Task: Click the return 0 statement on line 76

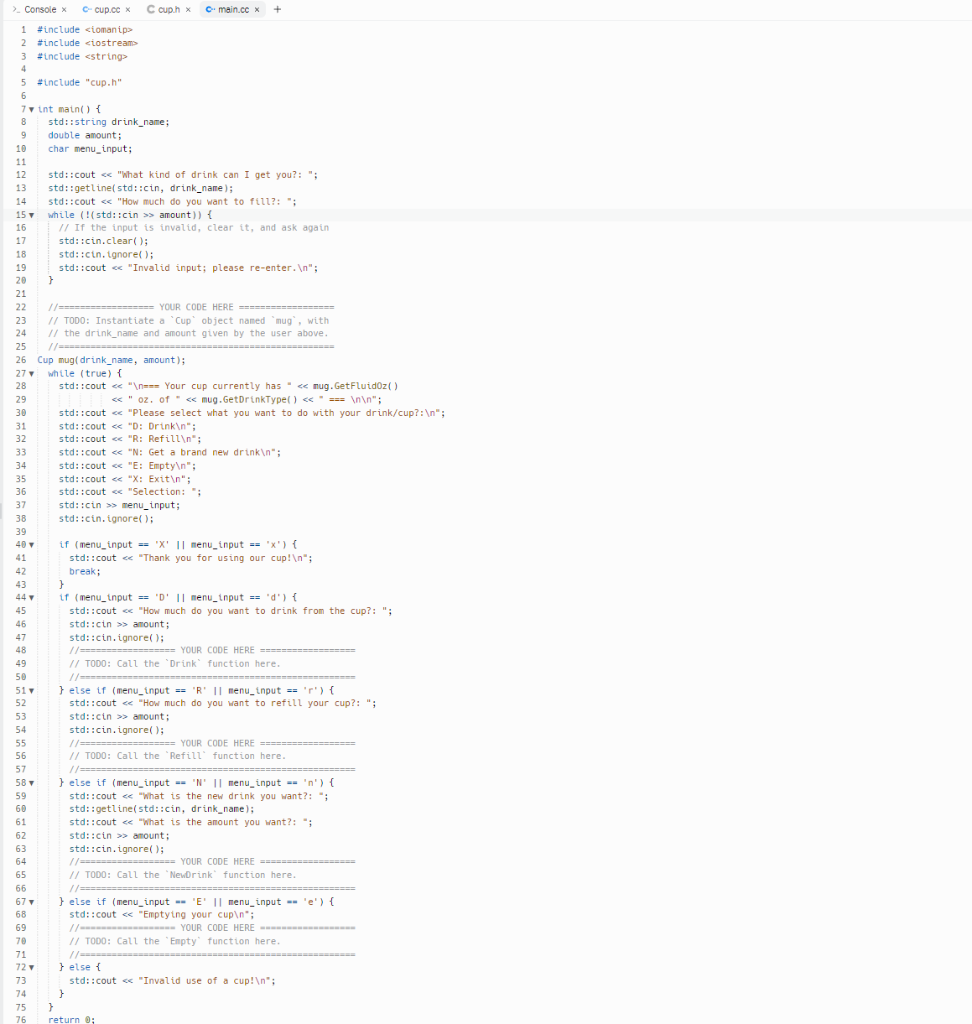Action: 73,1018
